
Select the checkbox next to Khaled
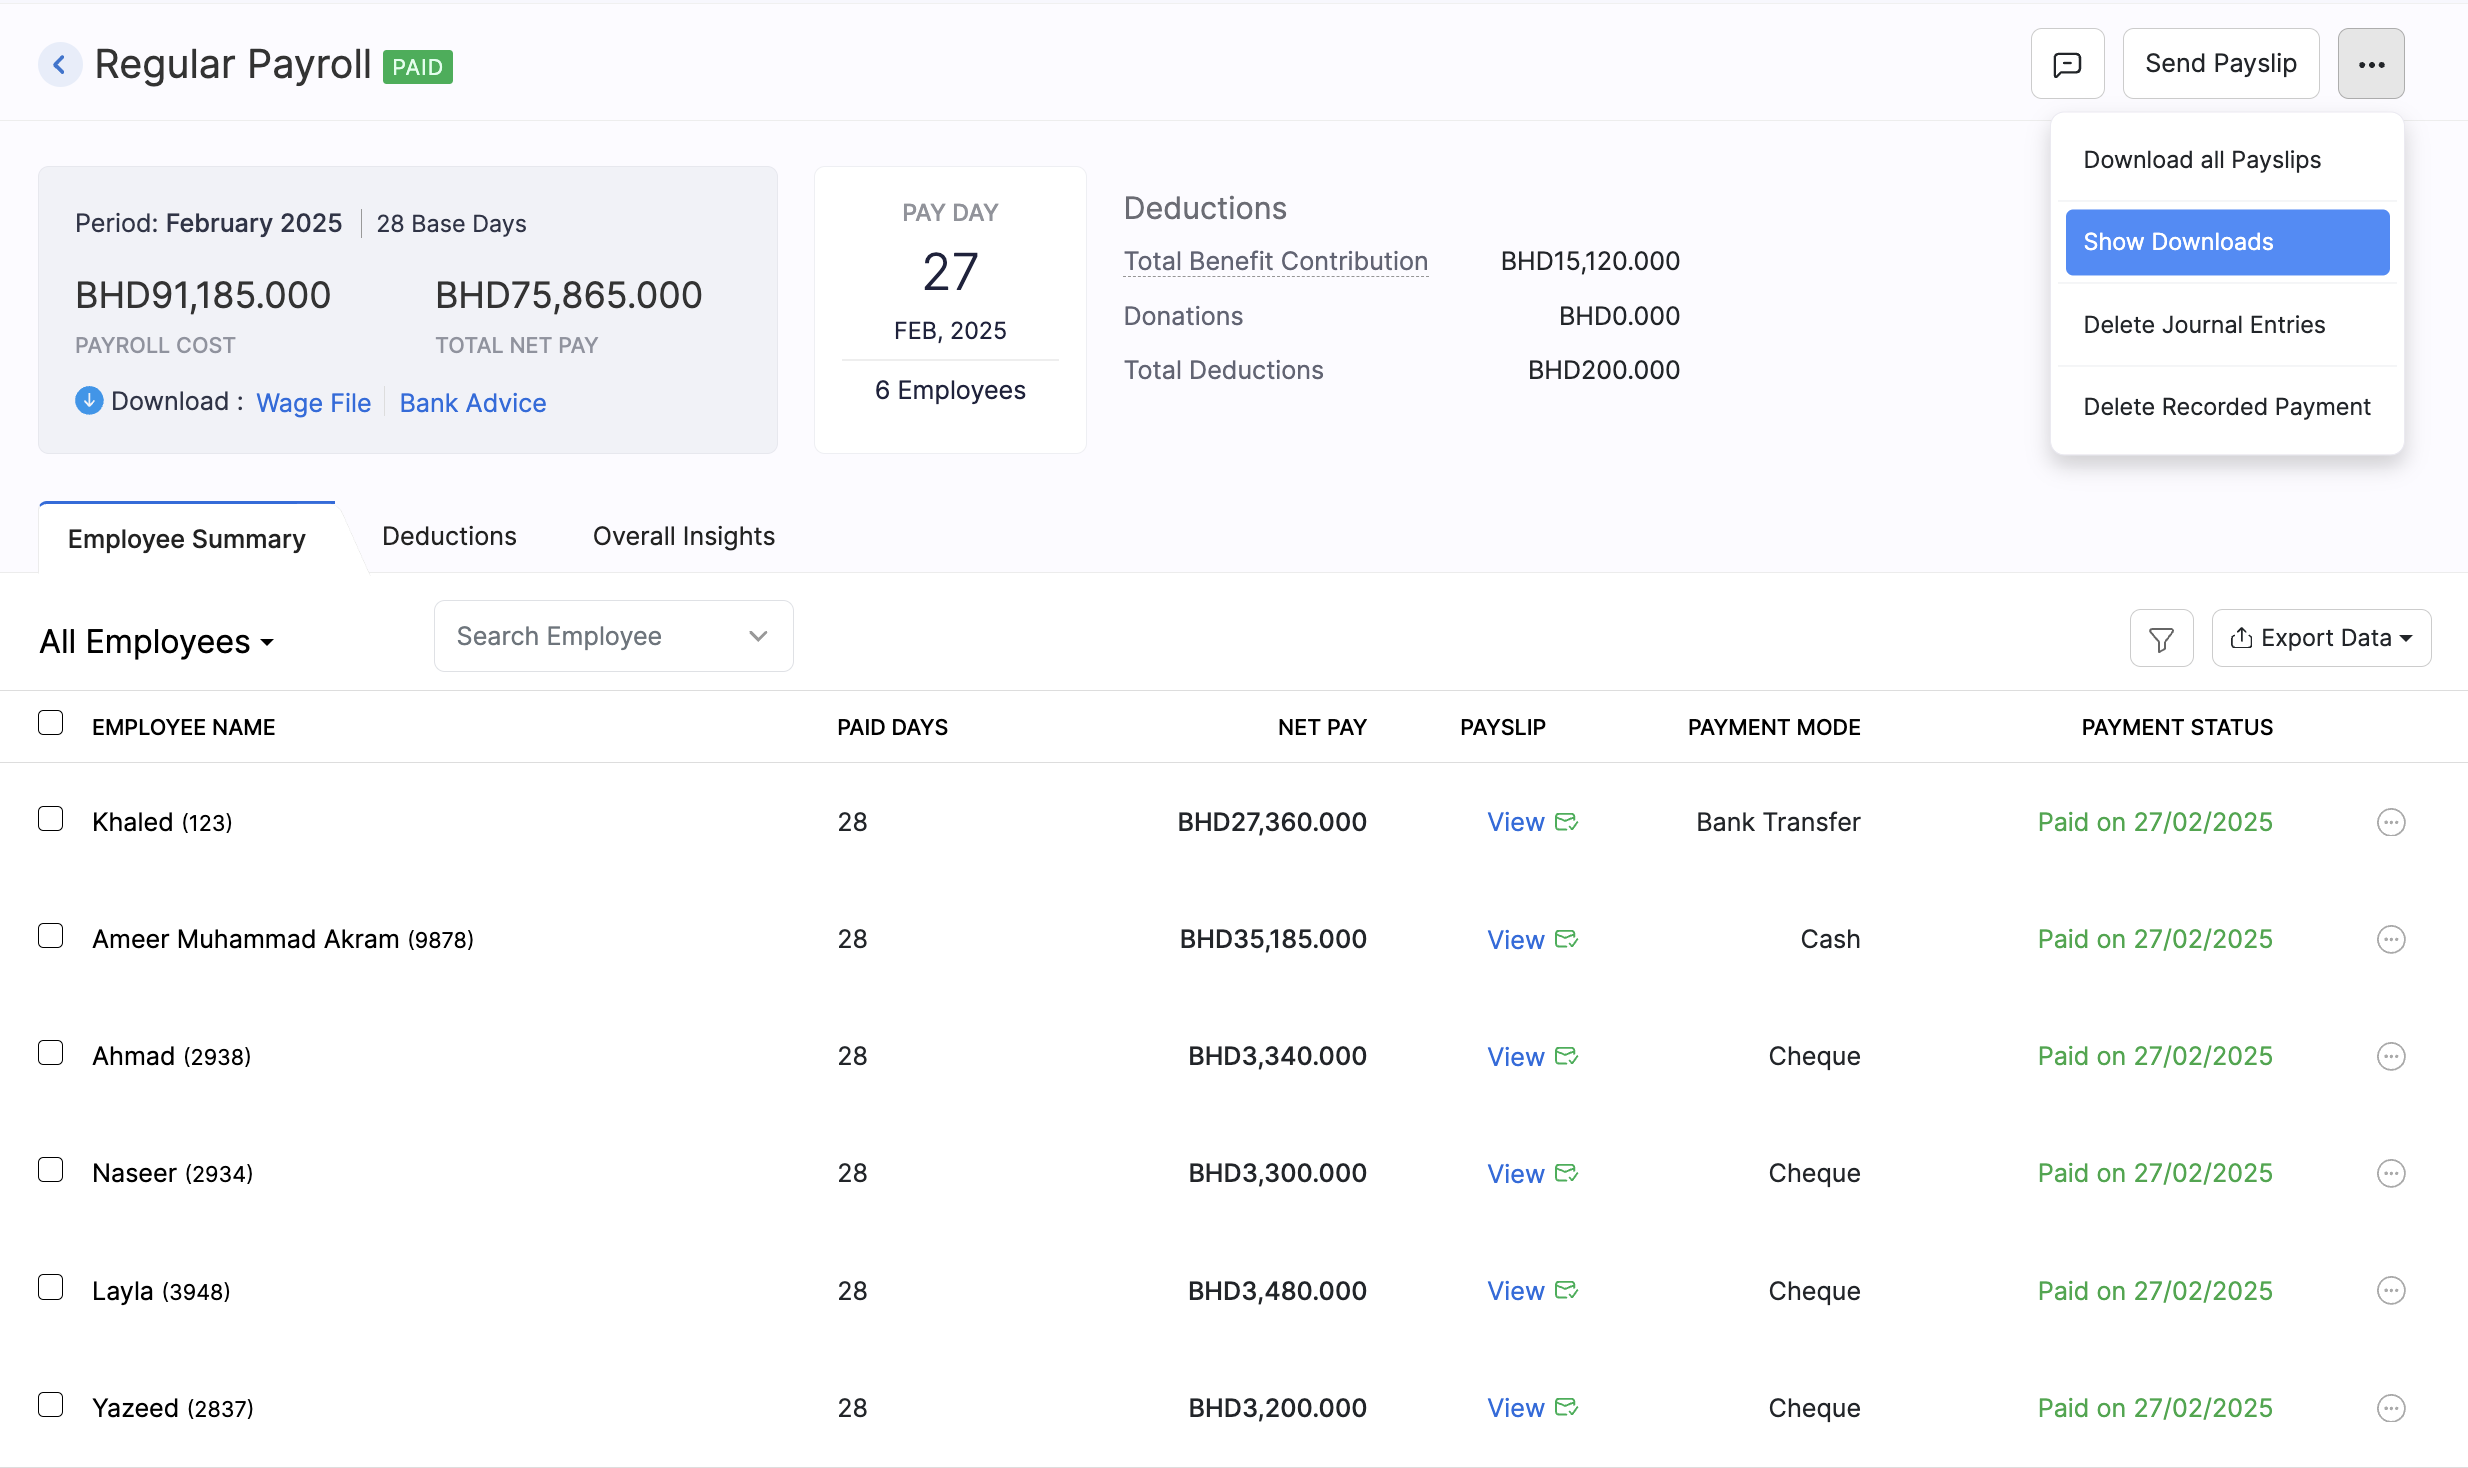tap(51, 818)
